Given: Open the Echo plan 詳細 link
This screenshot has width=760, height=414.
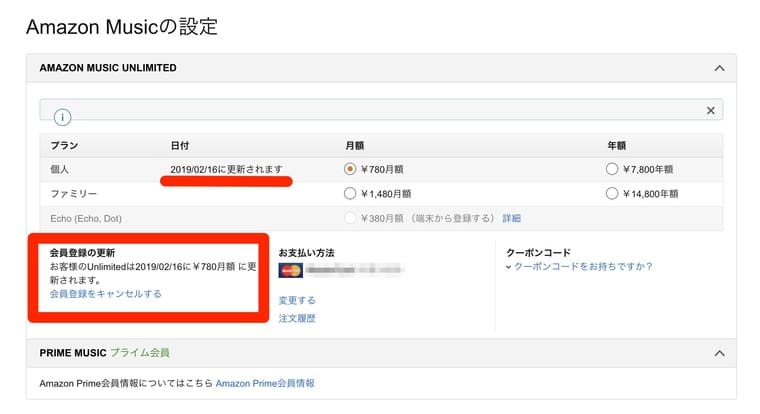Looking at the screenshot, I should click(511, 218).
